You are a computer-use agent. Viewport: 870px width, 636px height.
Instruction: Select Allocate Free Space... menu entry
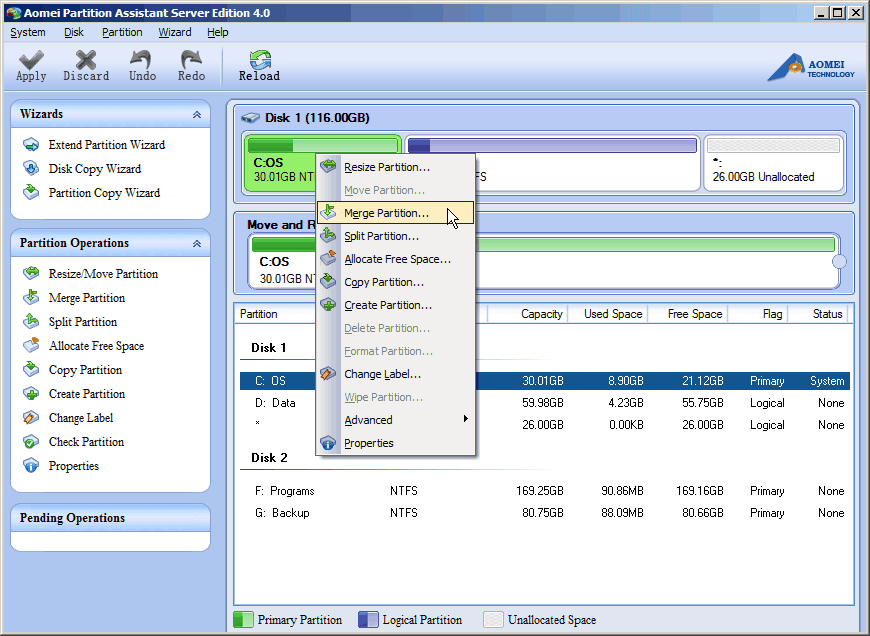click(396, 259)
